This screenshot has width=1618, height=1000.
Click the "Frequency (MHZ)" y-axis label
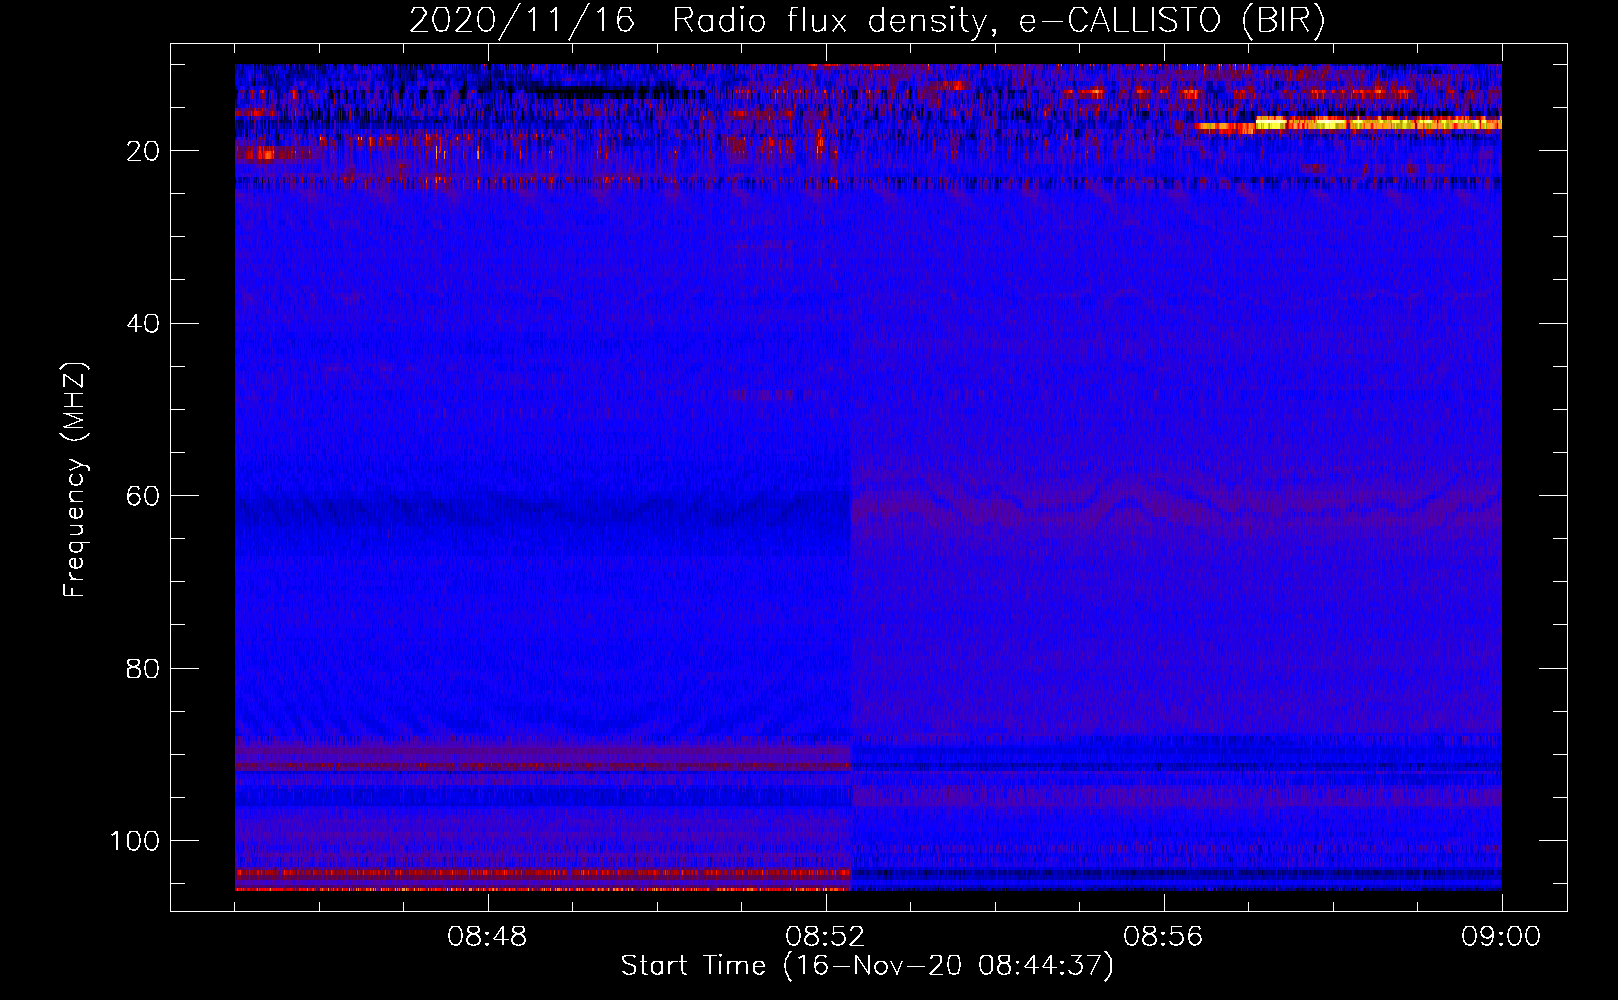[x=75, y=479]
